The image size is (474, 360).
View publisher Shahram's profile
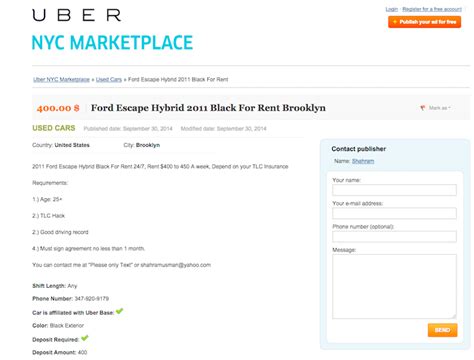click(363, 161)
